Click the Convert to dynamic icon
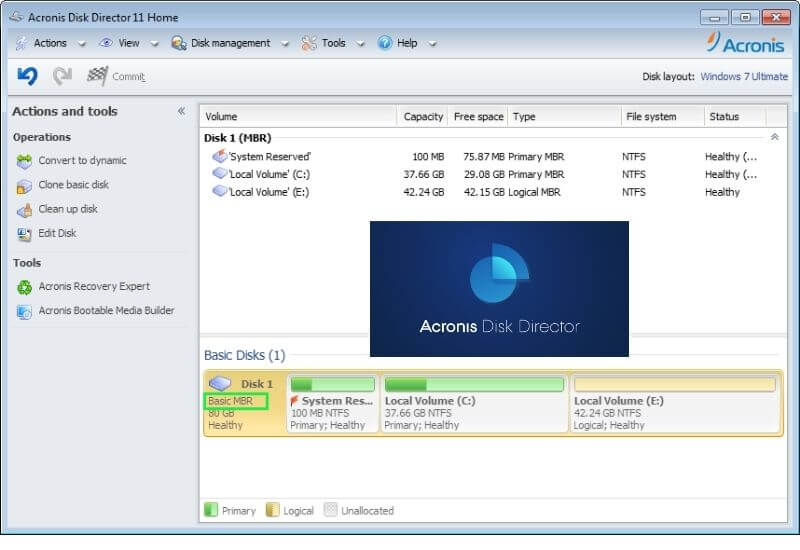800x550 pixels. (x=25, y=161)
